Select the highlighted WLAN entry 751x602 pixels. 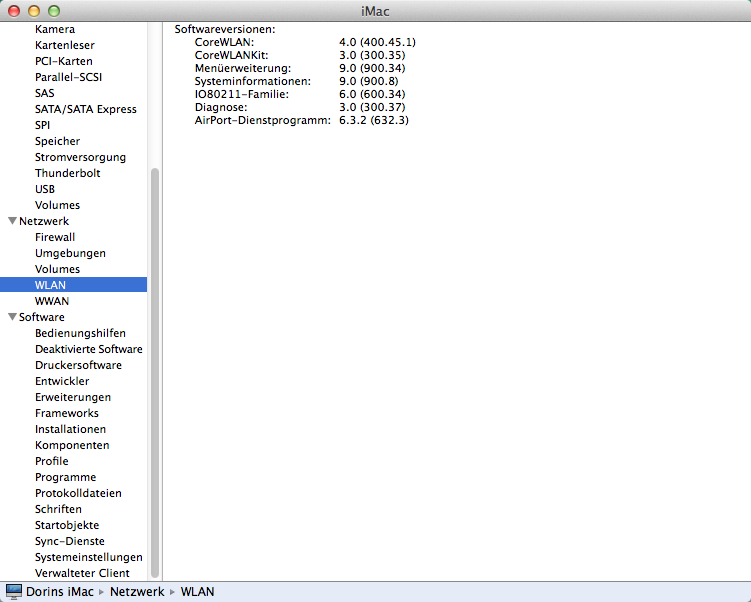(73, 285)
